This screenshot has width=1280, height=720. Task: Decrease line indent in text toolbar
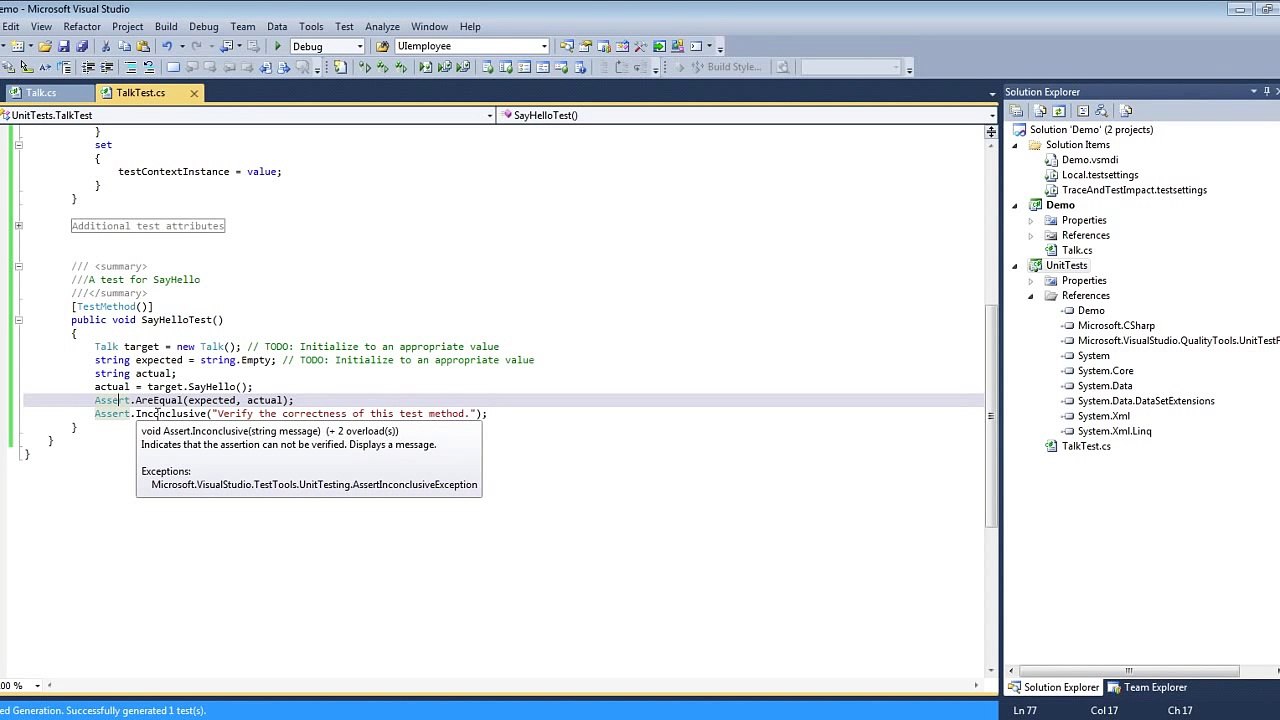(88, 67)
